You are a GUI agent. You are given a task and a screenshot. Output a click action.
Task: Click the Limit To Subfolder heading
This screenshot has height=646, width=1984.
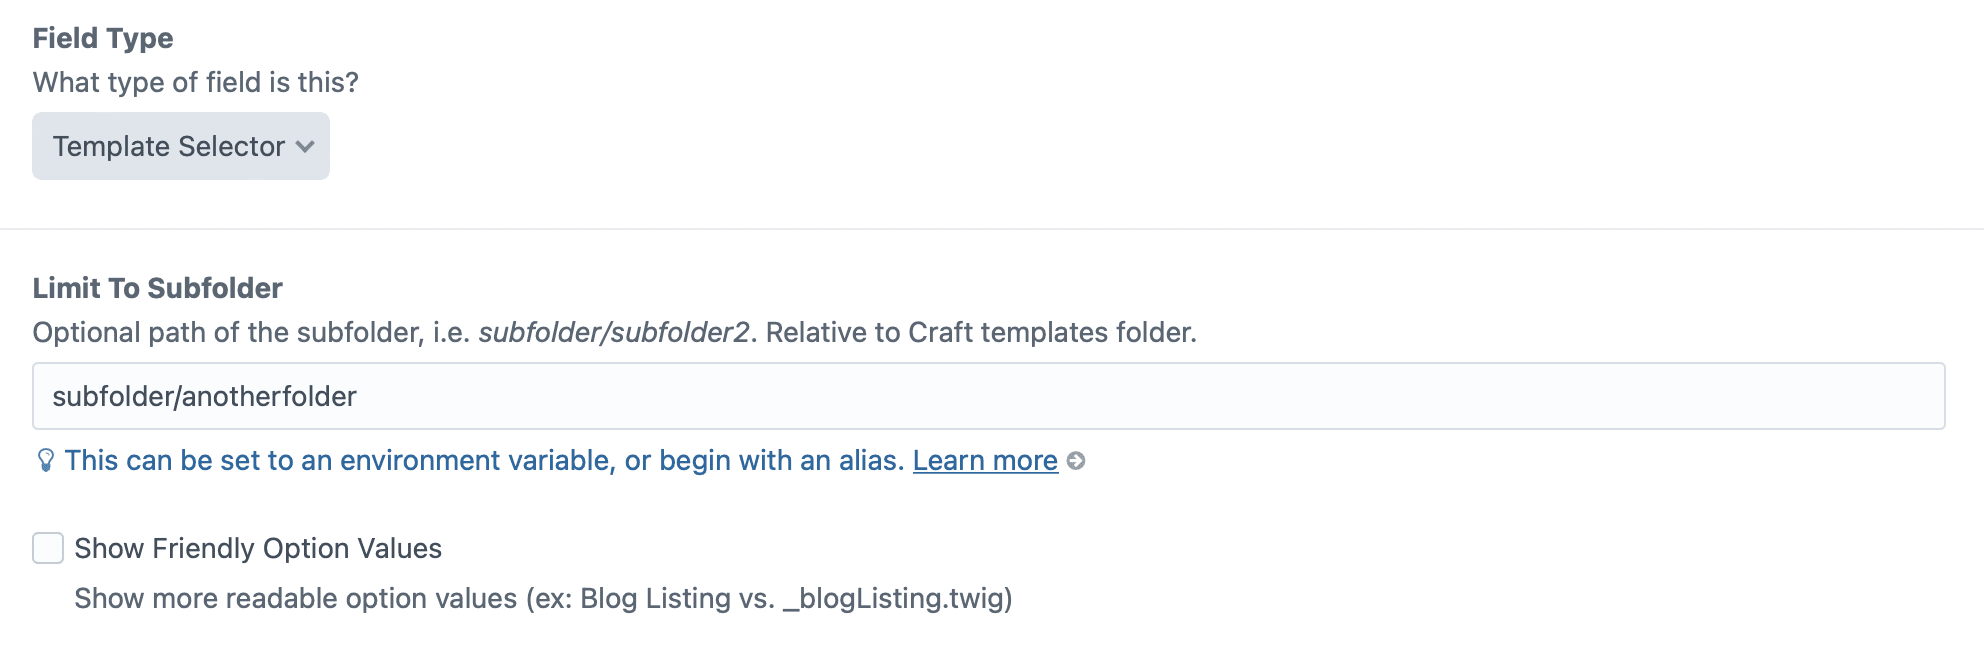pyautogui.click(x=158, y=288)
